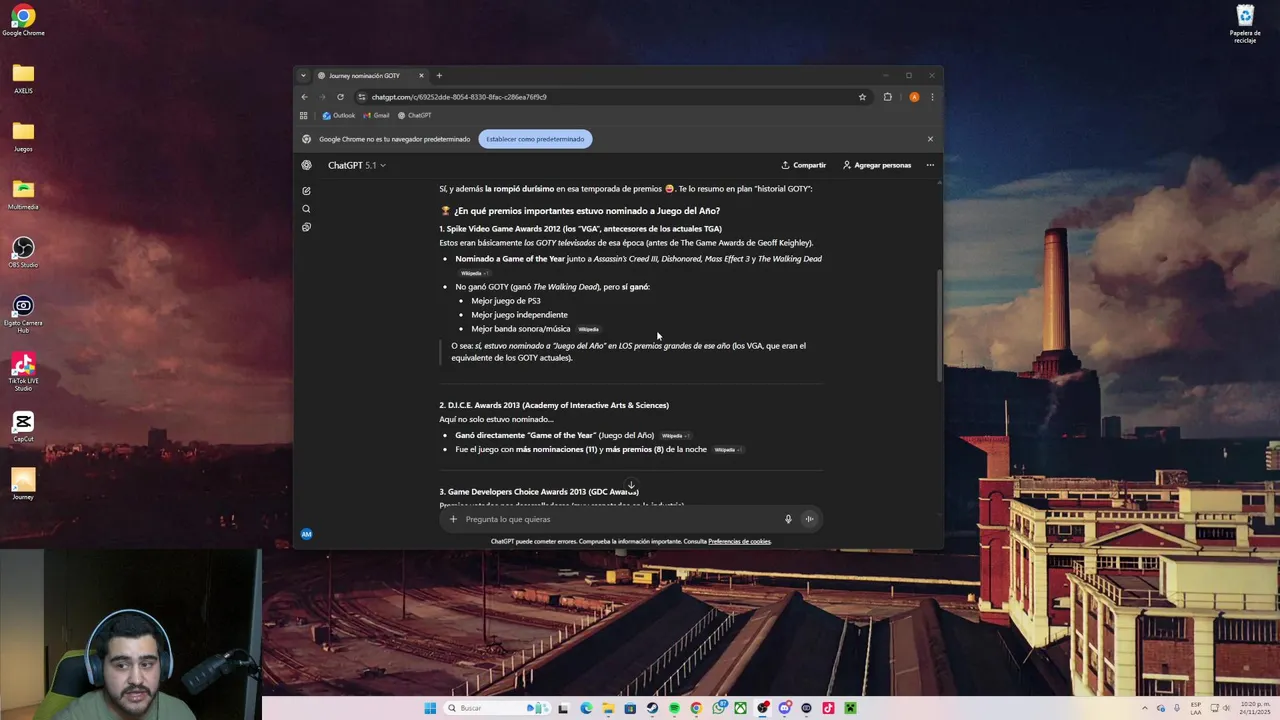Open Wikipedia citation after Ganó directamente Game of the Year
1280x720 pixels.
(x=675, y=436)
